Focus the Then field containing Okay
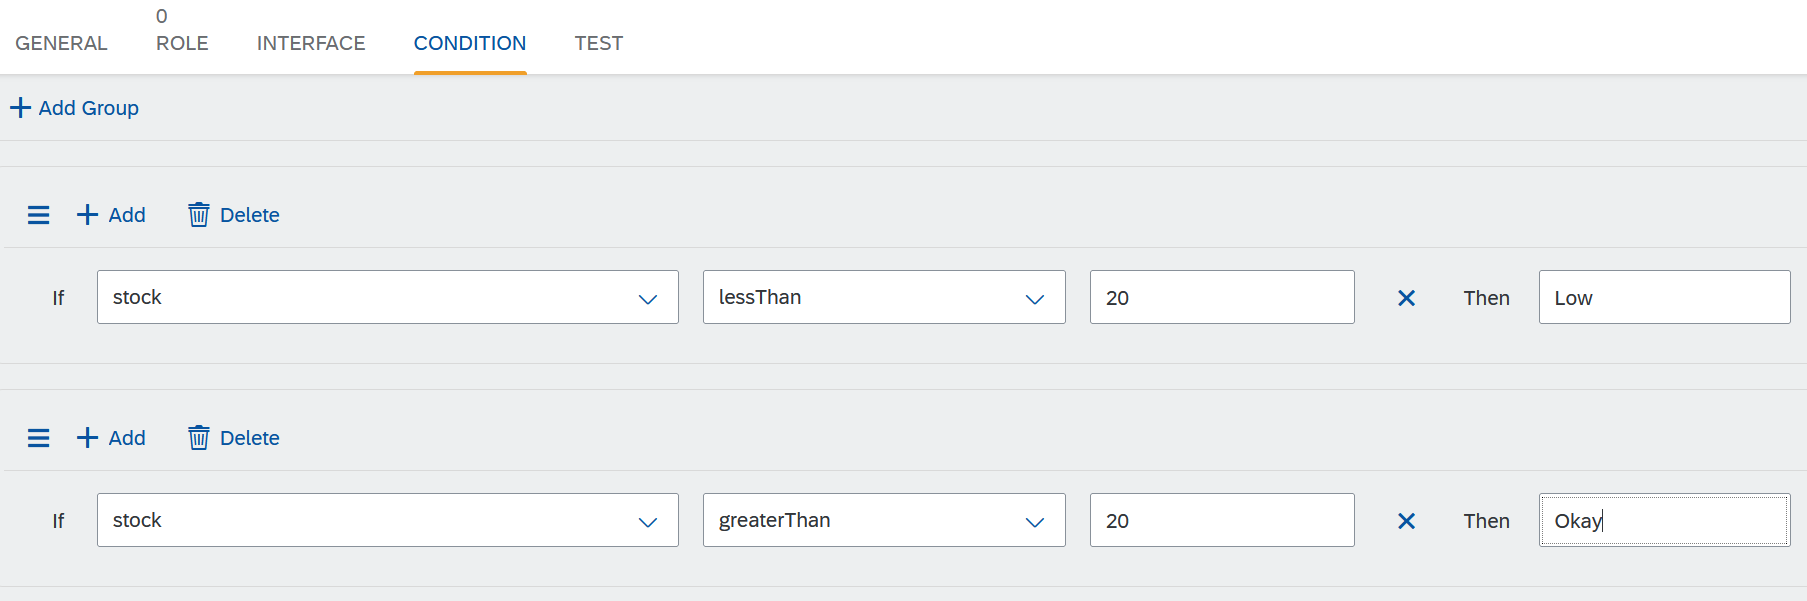Viewport: 1807px width, 601px height. coord(1664,521)
